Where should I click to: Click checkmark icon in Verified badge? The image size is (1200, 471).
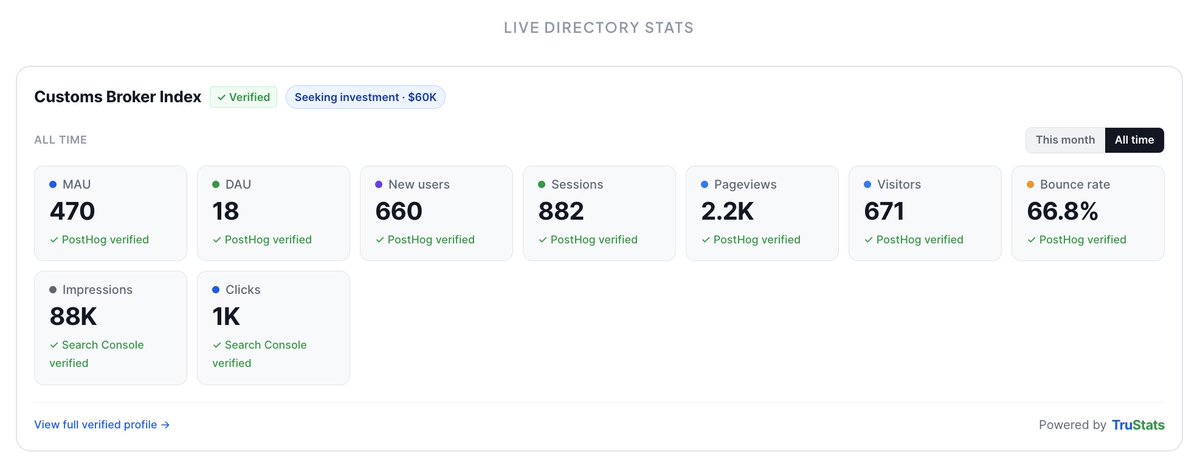tap(221, 98)
